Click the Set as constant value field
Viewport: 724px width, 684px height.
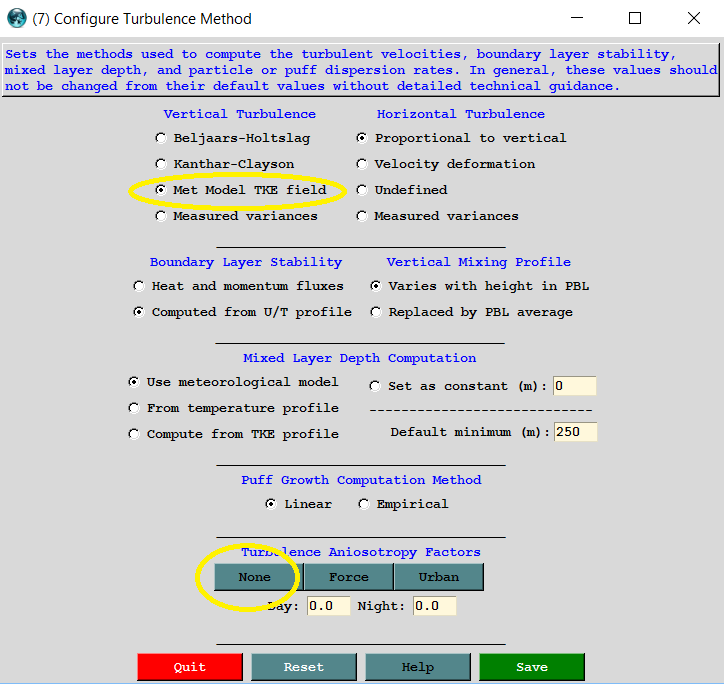pos(574,386)
